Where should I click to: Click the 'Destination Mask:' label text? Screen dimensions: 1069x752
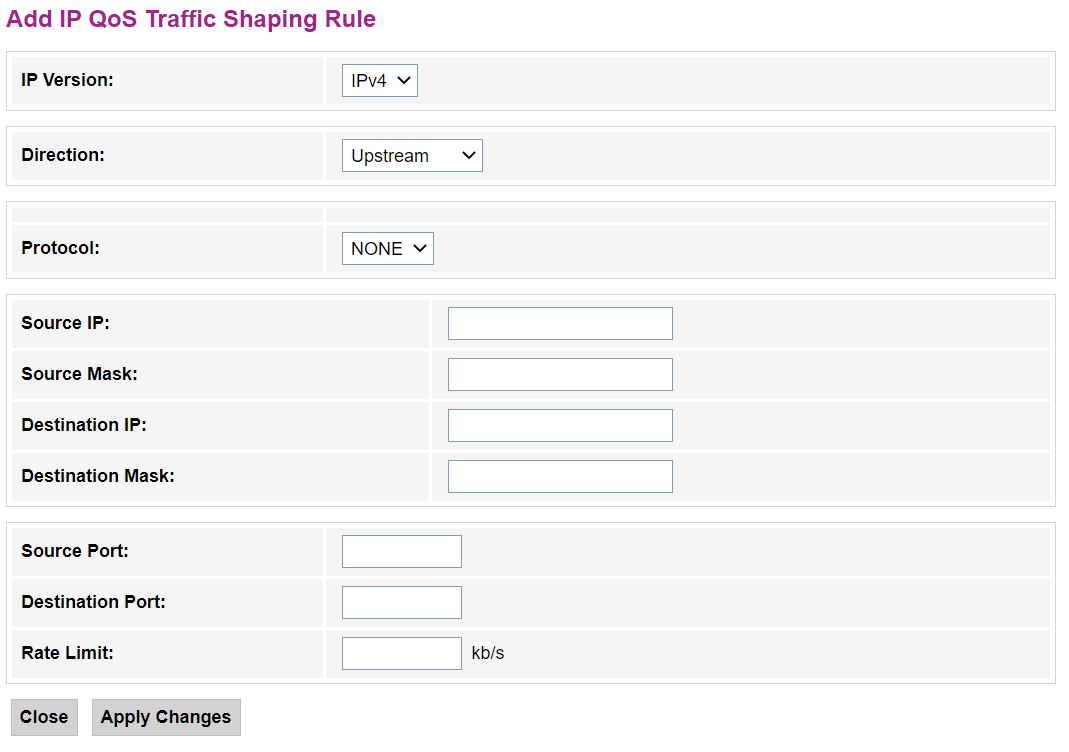(98, 476)
